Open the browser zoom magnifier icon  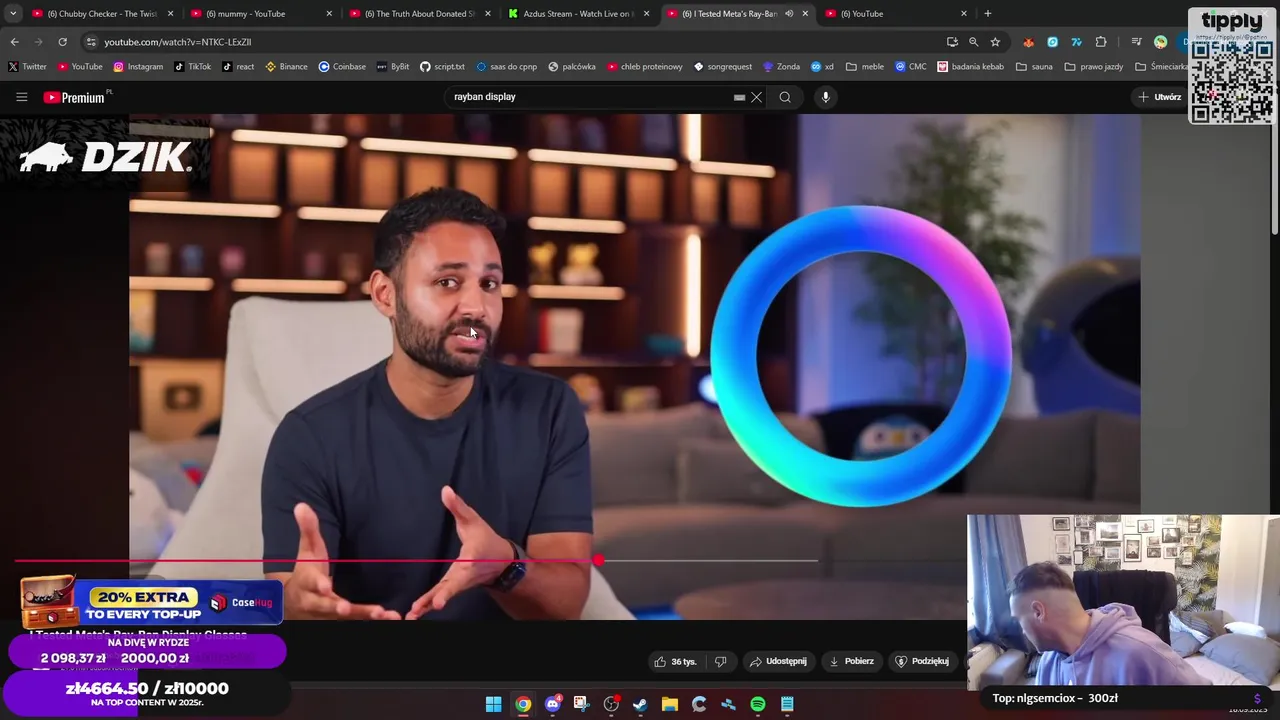pyautogui.click(x=973, y=42)
